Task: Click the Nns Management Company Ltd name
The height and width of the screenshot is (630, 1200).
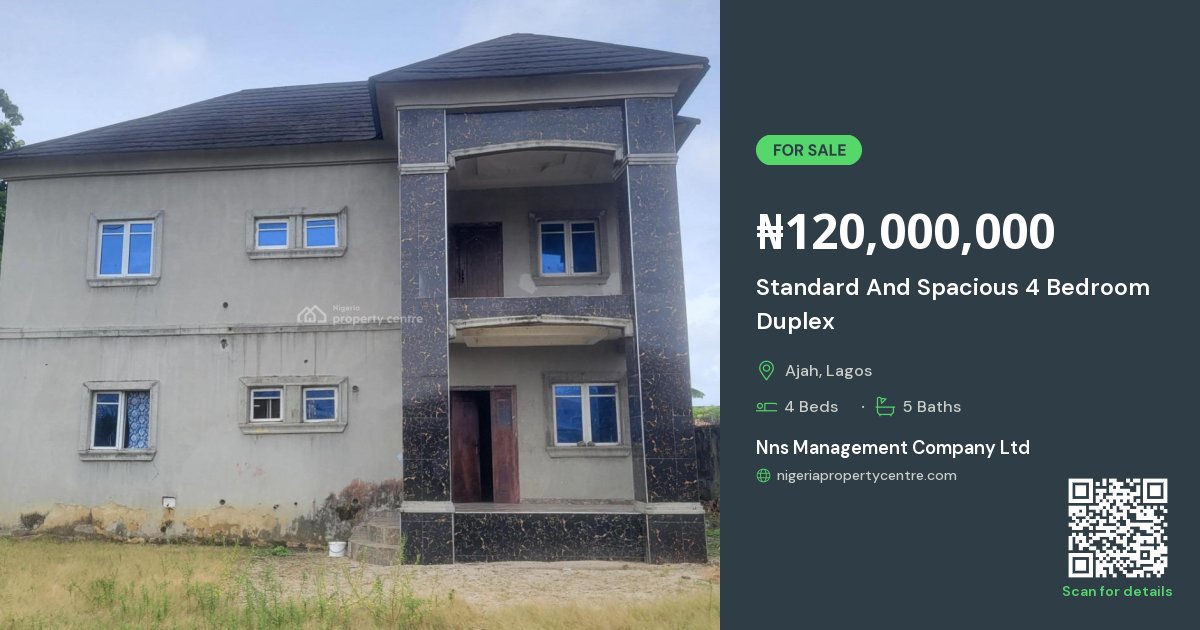Action: click(893, 447)
